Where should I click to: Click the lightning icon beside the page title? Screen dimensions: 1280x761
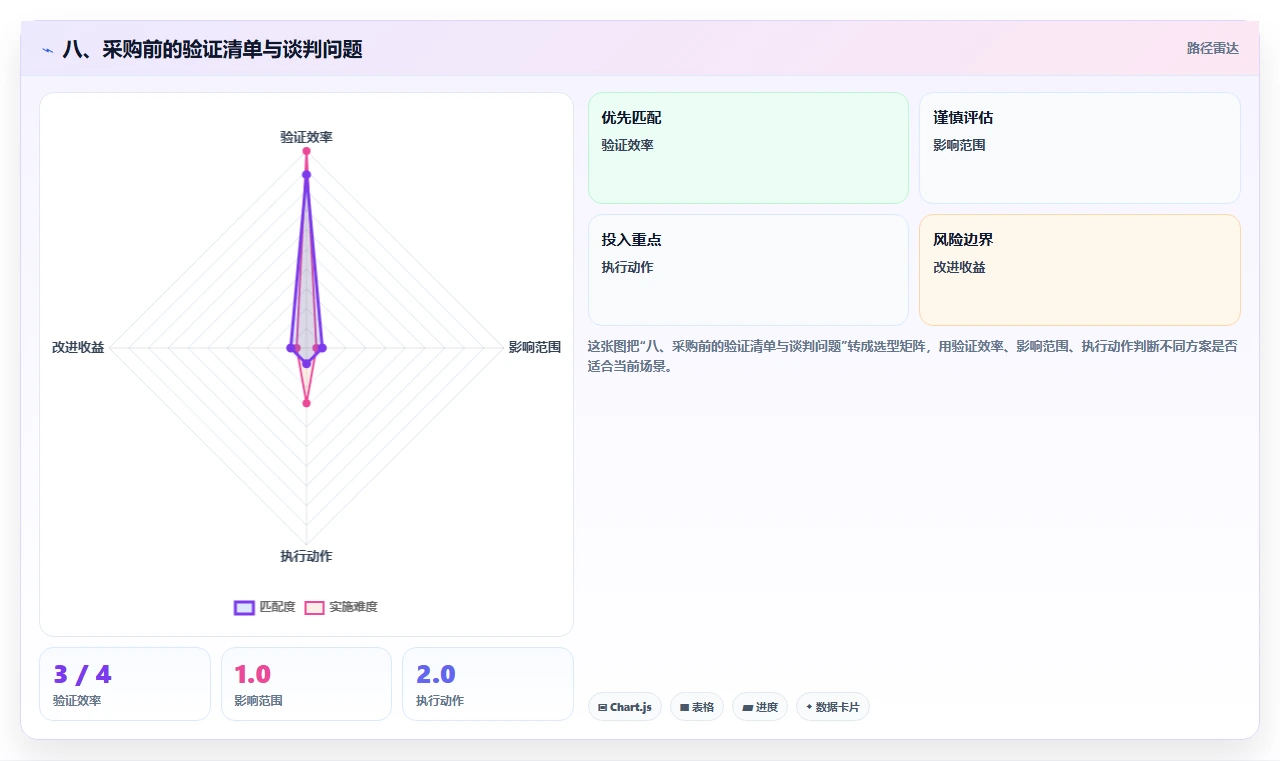[47, 49]
